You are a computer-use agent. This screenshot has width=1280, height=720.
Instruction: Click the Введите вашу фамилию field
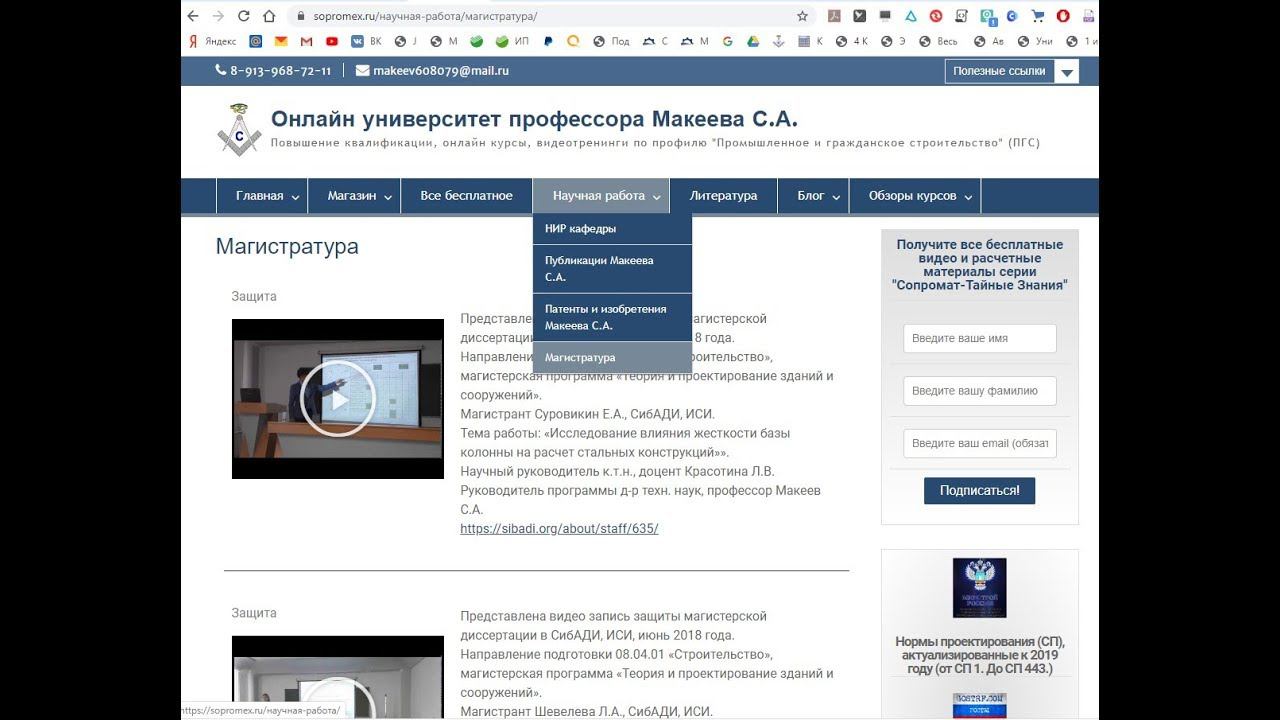click(x=980, y=391)
